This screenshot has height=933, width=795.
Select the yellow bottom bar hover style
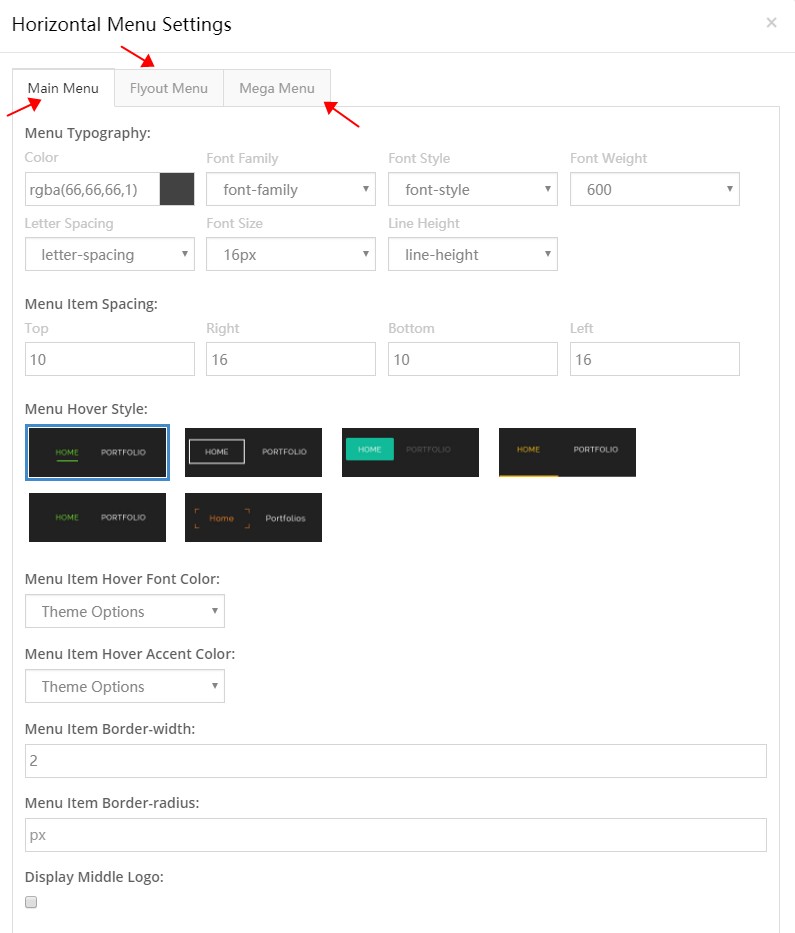[567, 452]
